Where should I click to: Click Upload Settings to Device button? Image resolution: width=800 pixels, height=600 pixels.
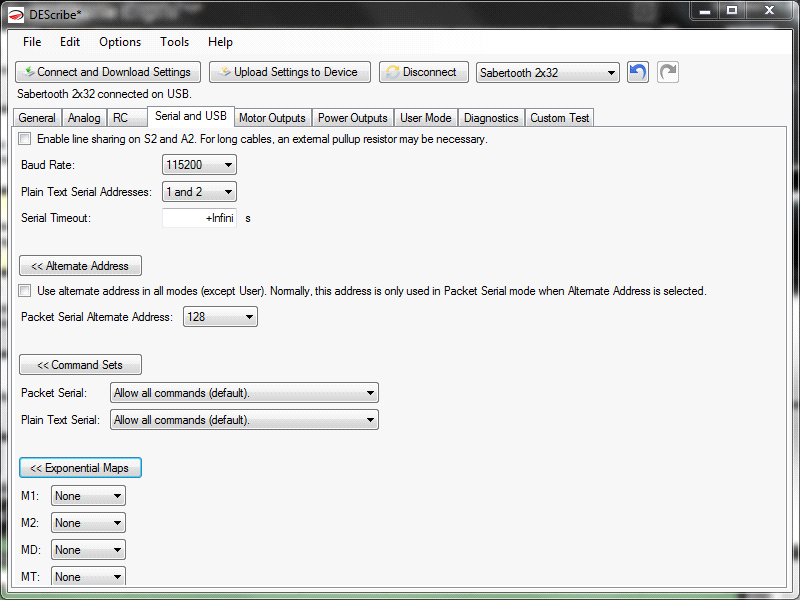click(290, 72)
